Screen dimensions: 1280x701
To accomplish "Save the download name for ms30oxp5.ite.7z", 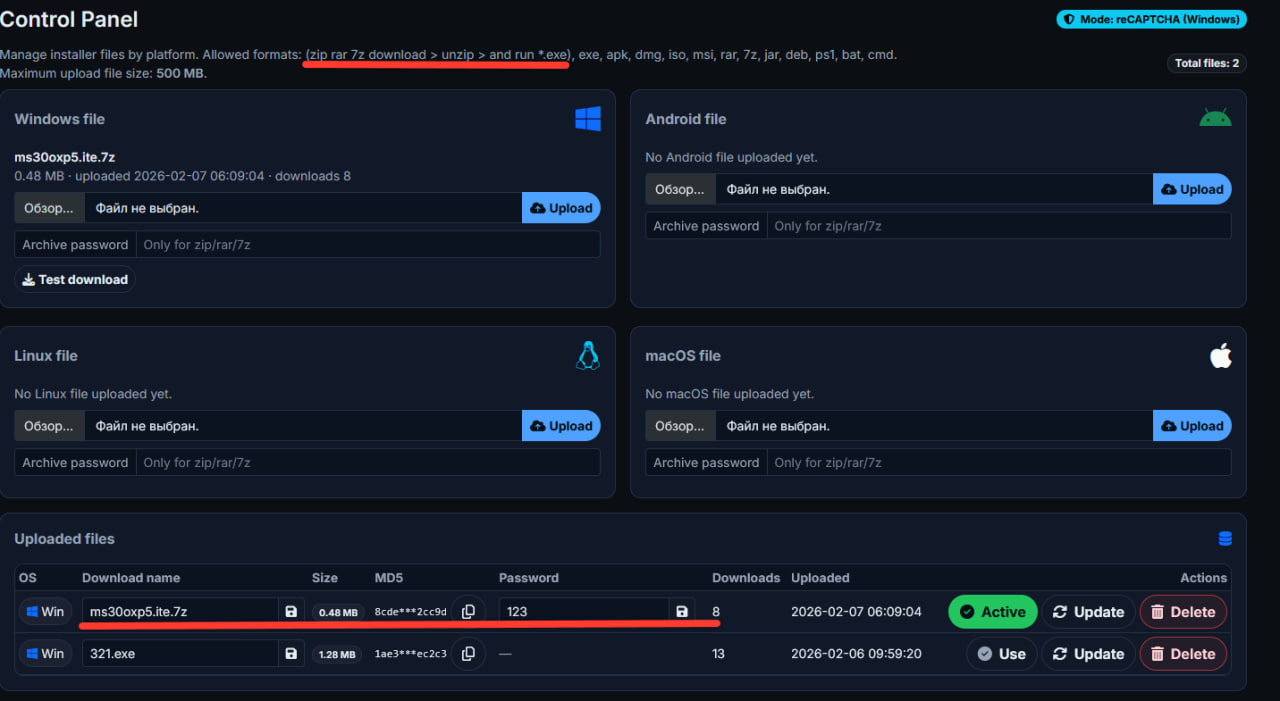I will [x=291, y=612].
